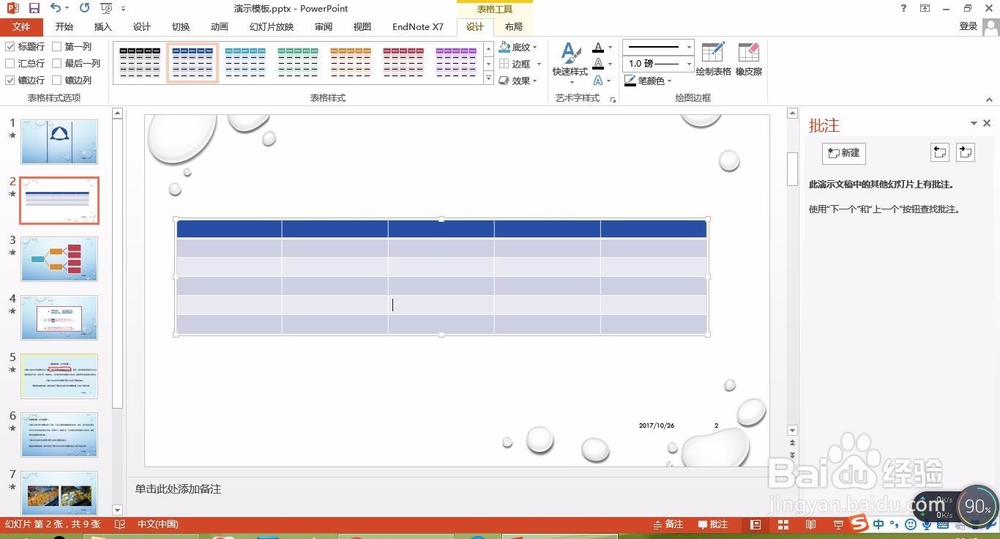This screenshot has height=539, width=1000.
Task: Uncheck the 标题行 (Header Row) checkbox
Action: coord(10,47)
